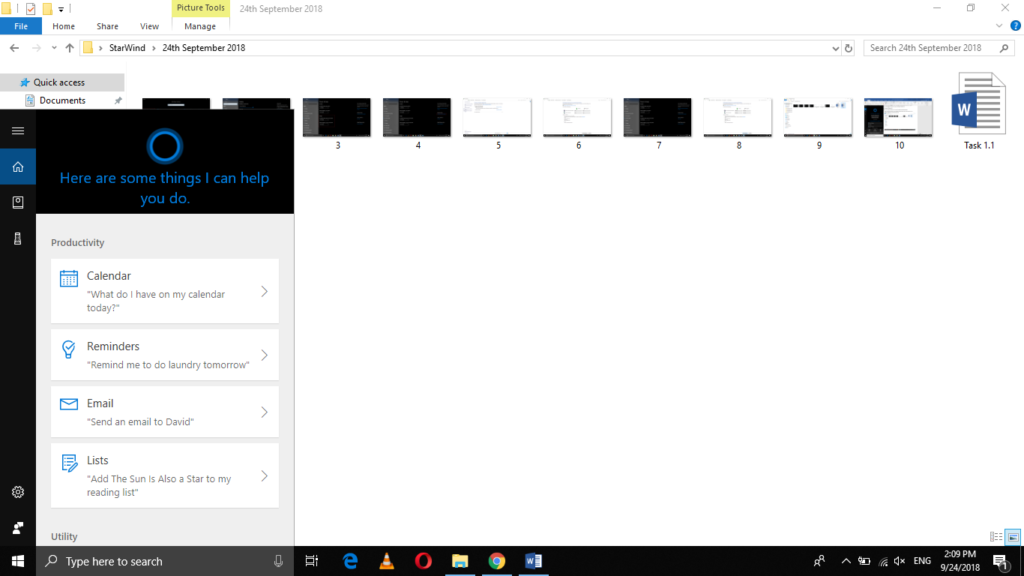Open Opera browser from the taskbar

(423, 561)
